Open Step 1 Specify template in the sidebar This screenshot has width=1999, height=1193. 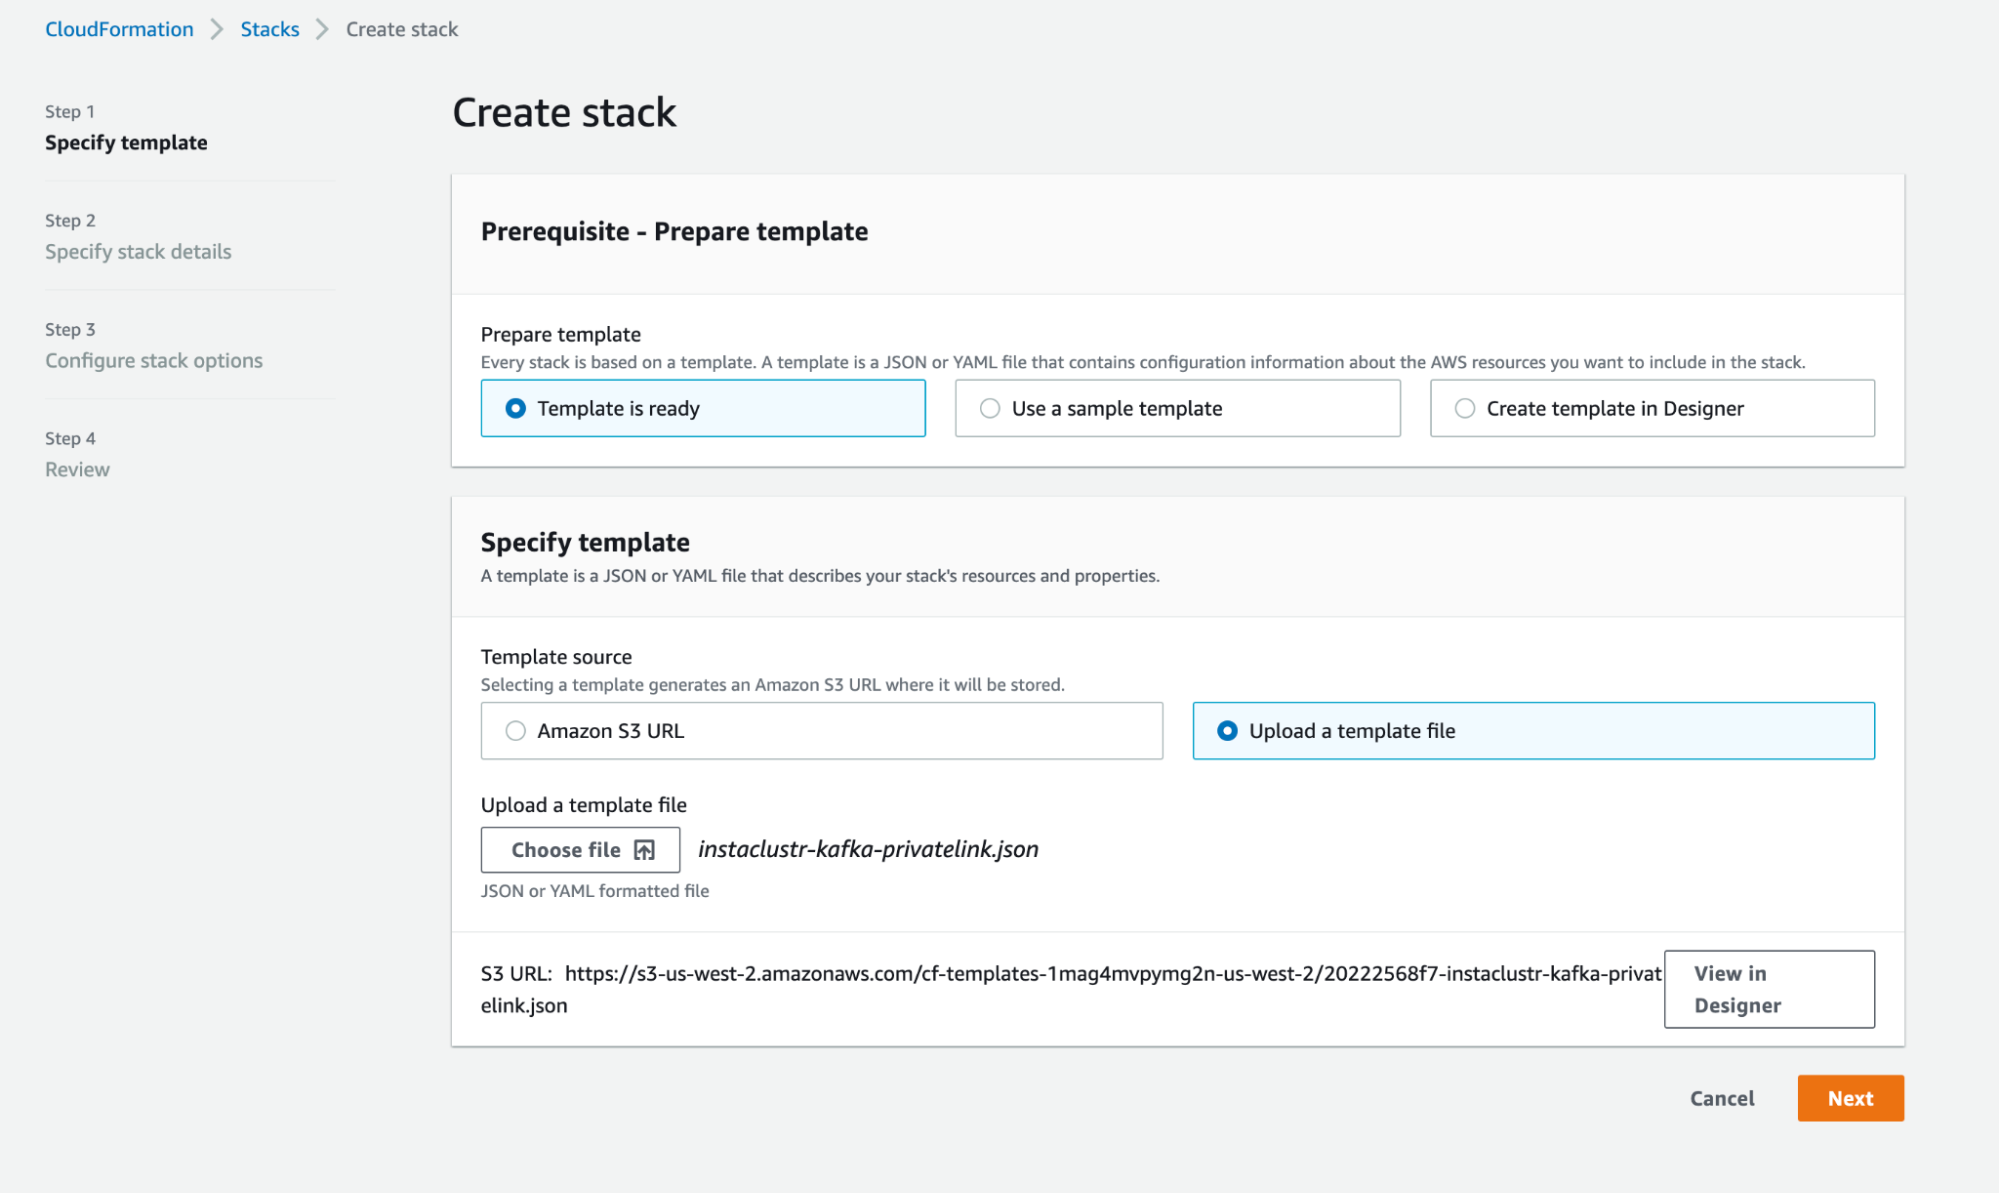pyautogui.click(x=126, y=142)
